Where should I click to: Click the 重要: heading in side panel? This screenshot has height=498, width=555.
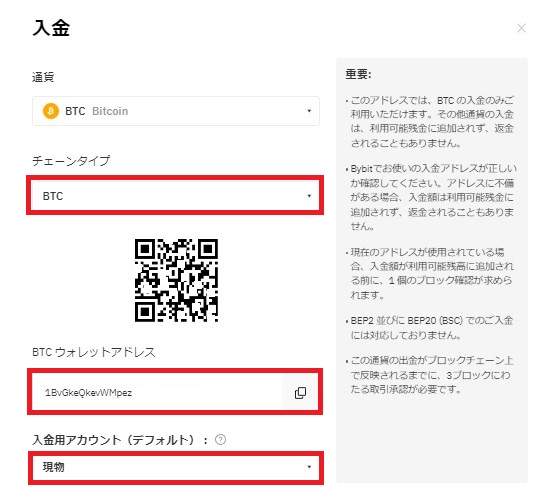point(358,74)
